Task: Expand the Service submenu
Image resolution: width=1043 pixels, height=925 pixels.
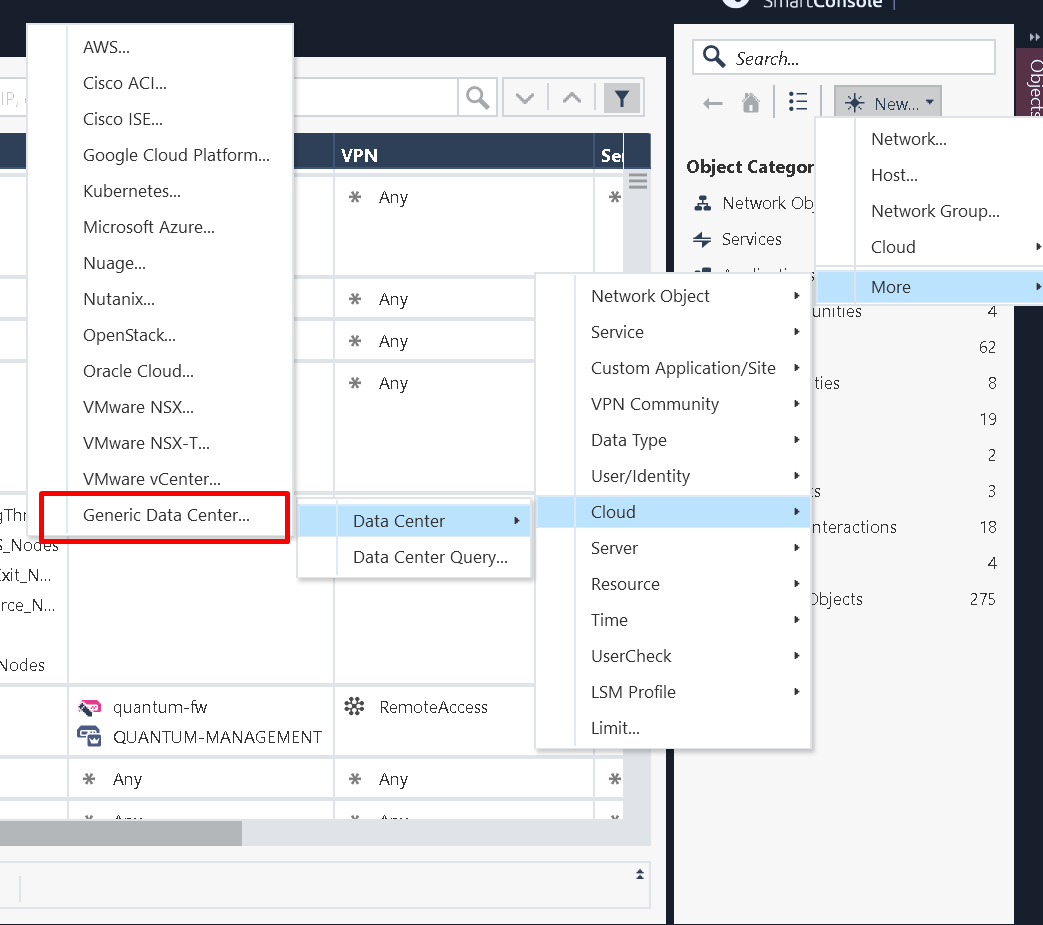Action: point(673,332)
